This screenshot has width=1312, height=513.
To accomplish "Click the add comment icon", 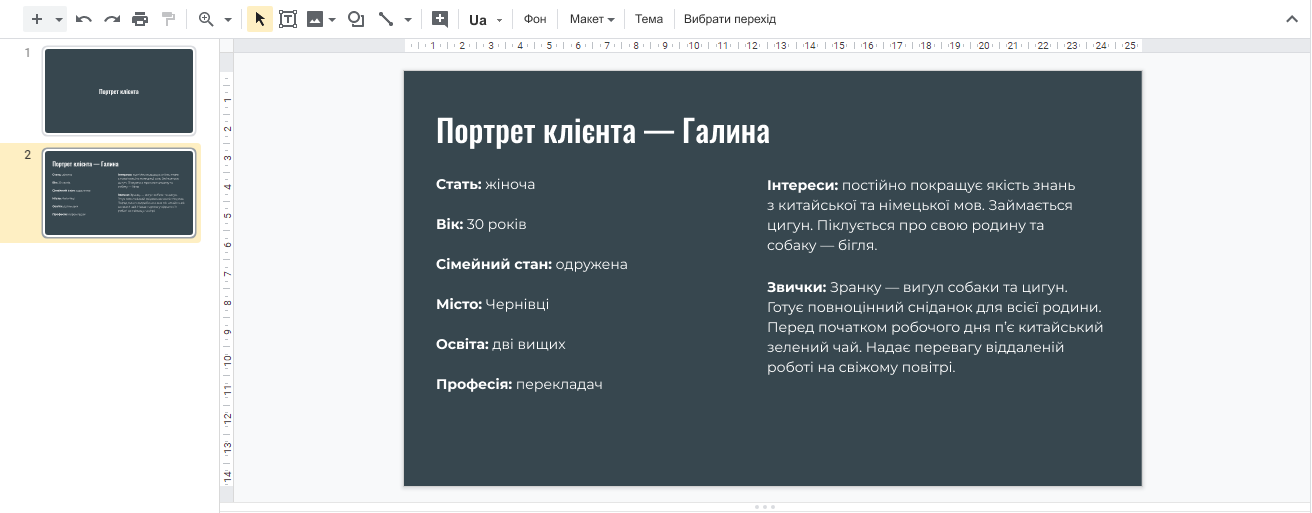I will pos(439,19).
